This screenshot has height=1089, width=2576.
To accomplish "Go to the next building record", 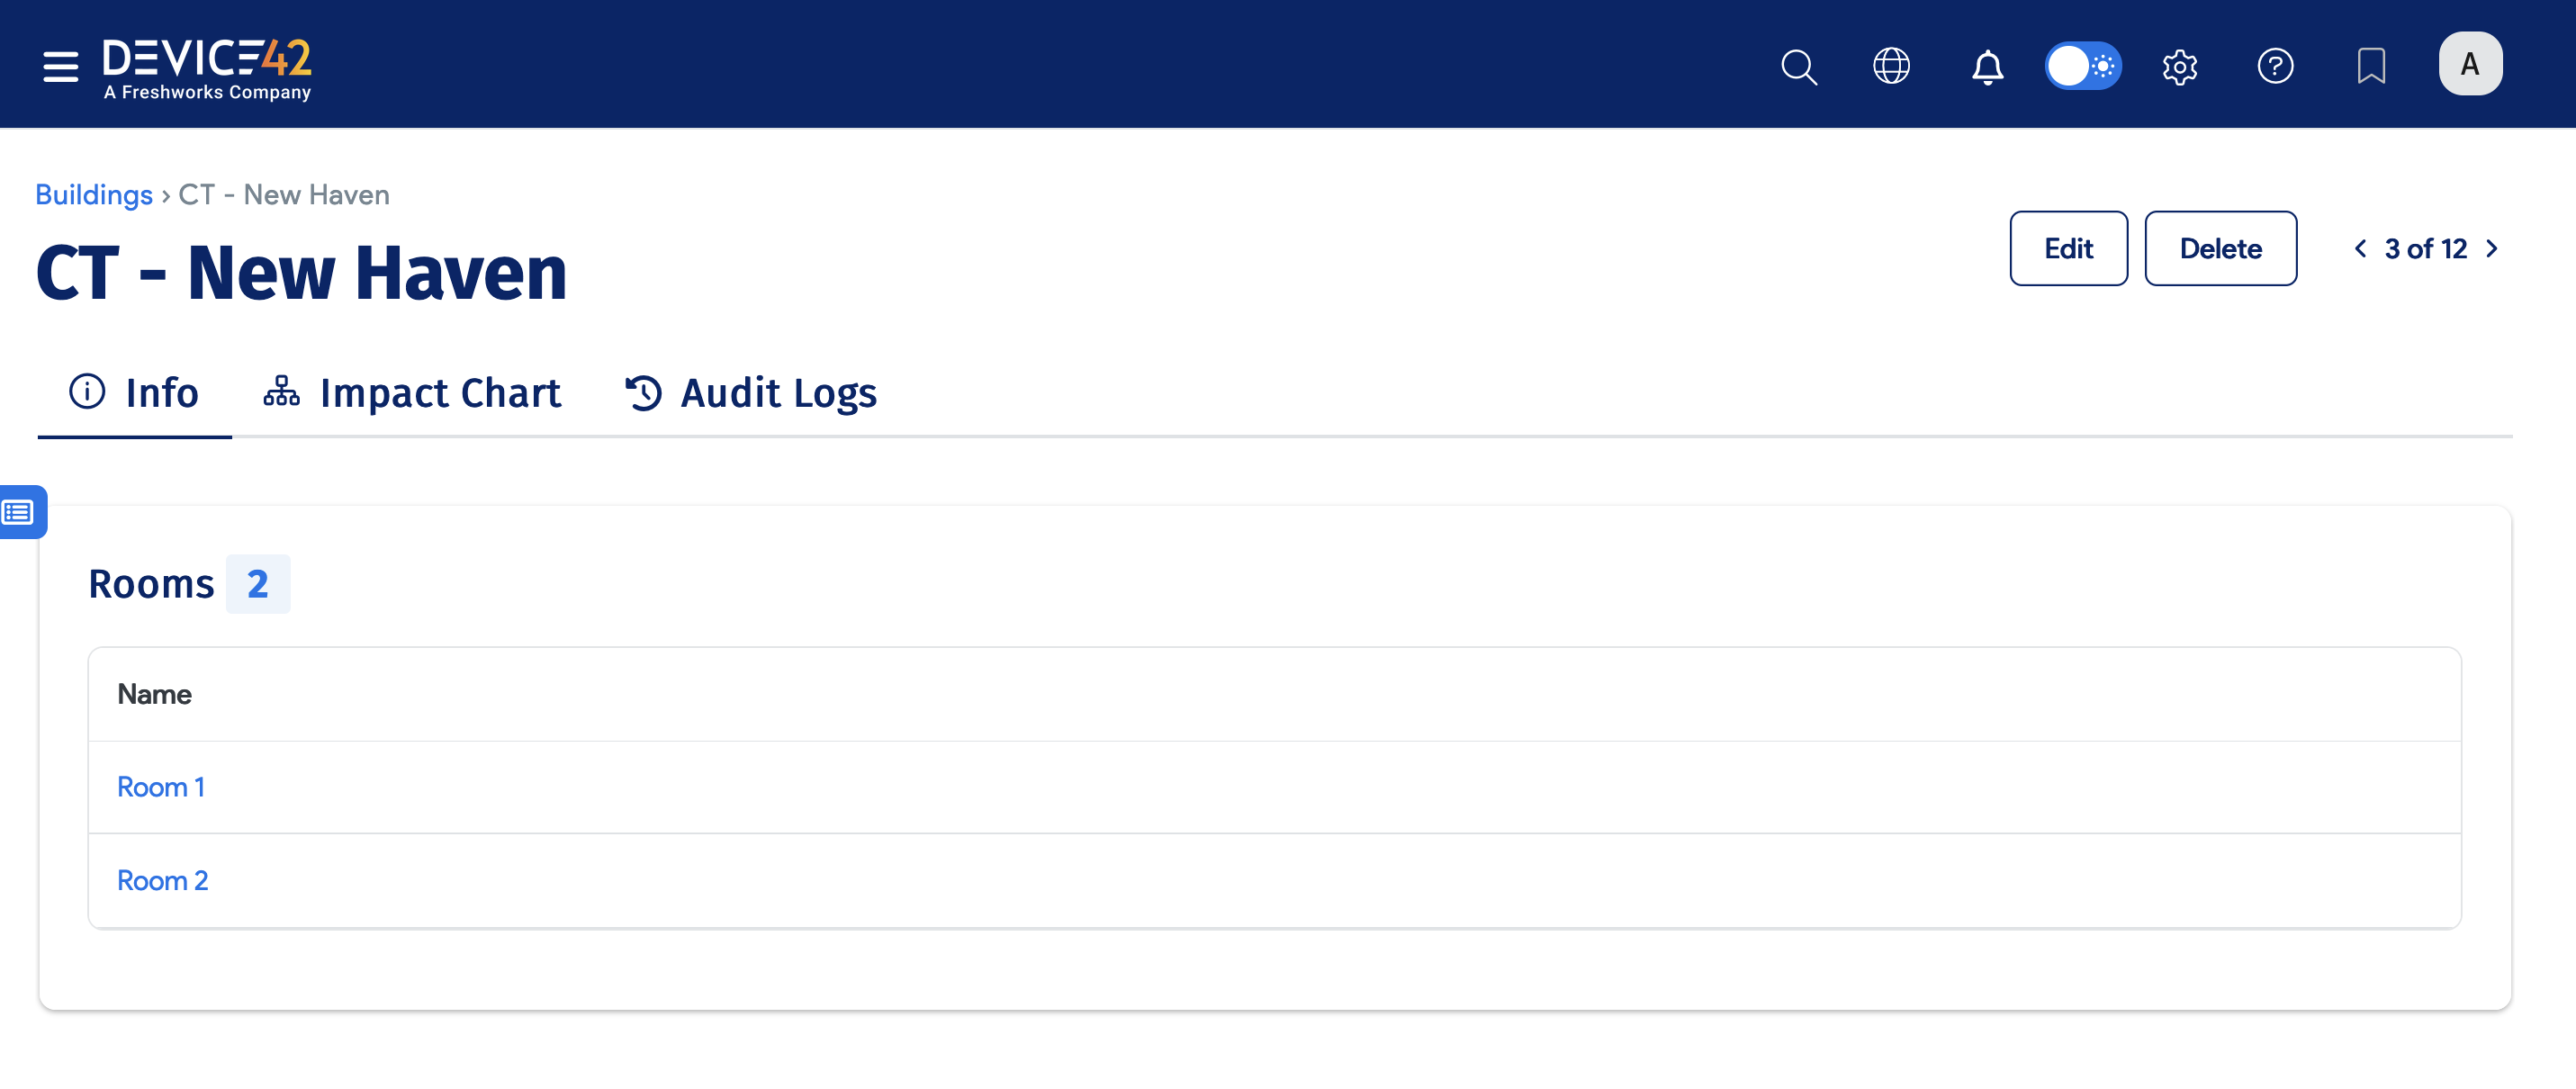I will click(2491, 248).
